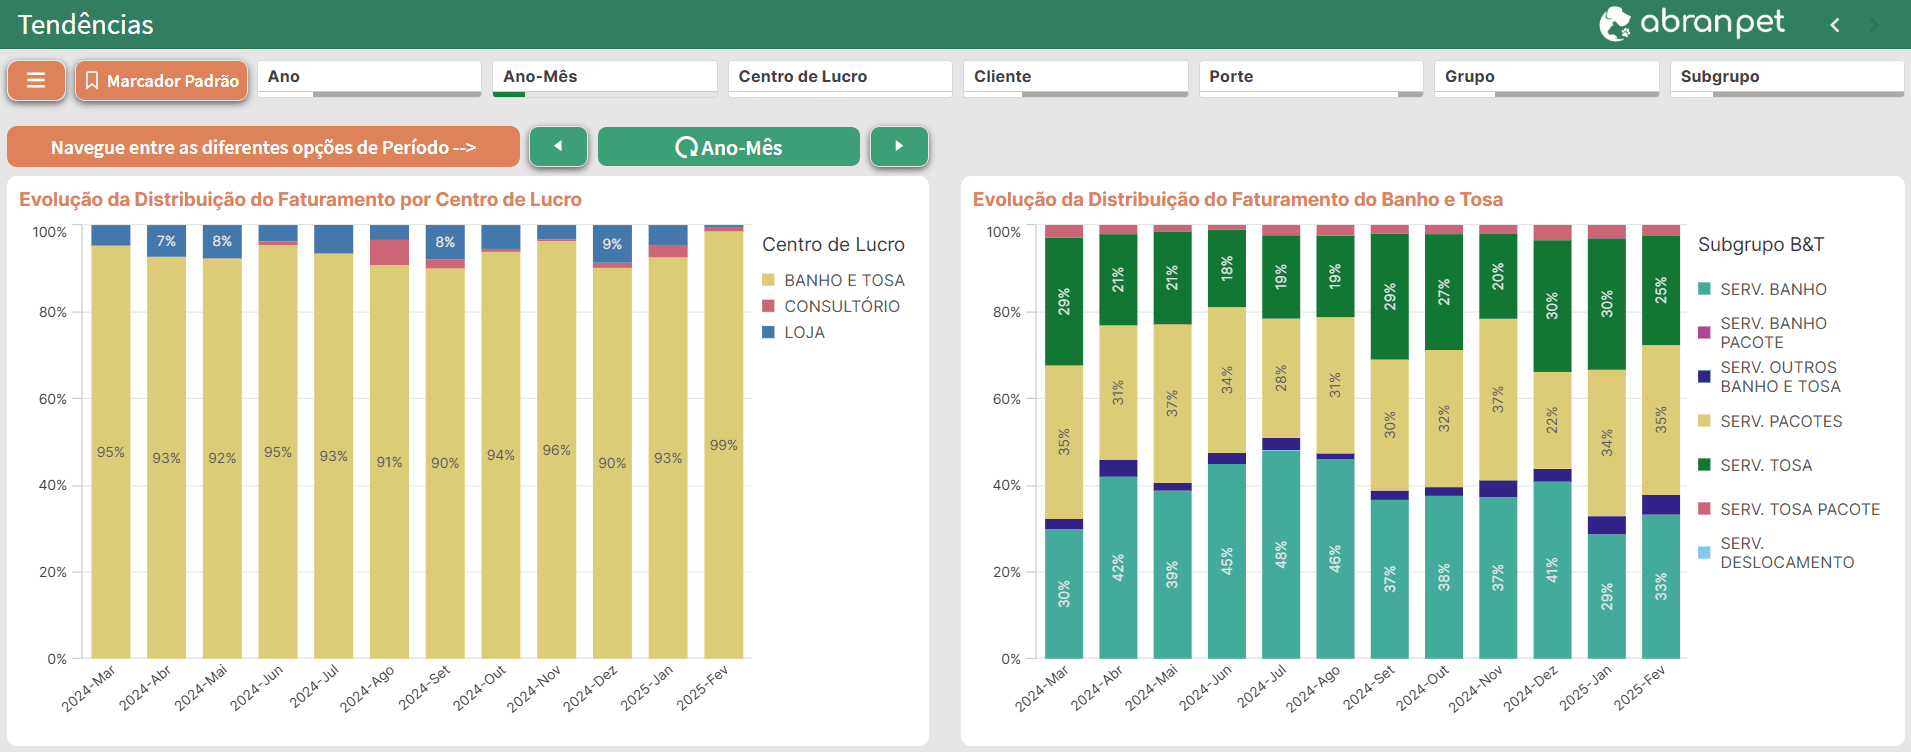Viewport: 1911px width, 752px height.
Task: Toggle SERV. BANHO legend entry
Action: 1773,289
